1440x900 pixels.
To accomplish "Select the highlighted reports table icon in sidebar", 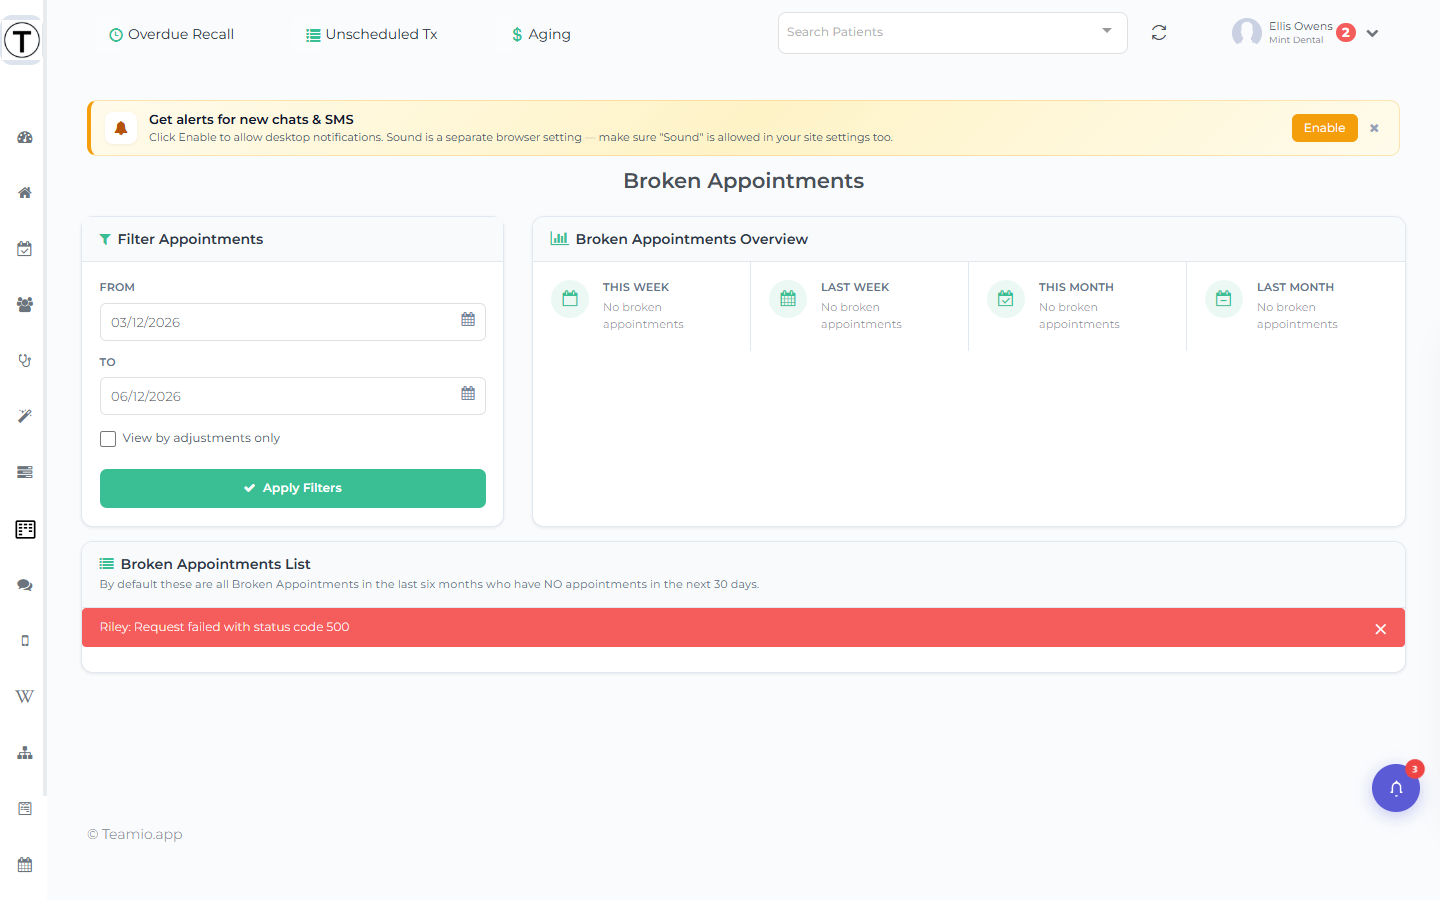I will [x=25, y=529].
